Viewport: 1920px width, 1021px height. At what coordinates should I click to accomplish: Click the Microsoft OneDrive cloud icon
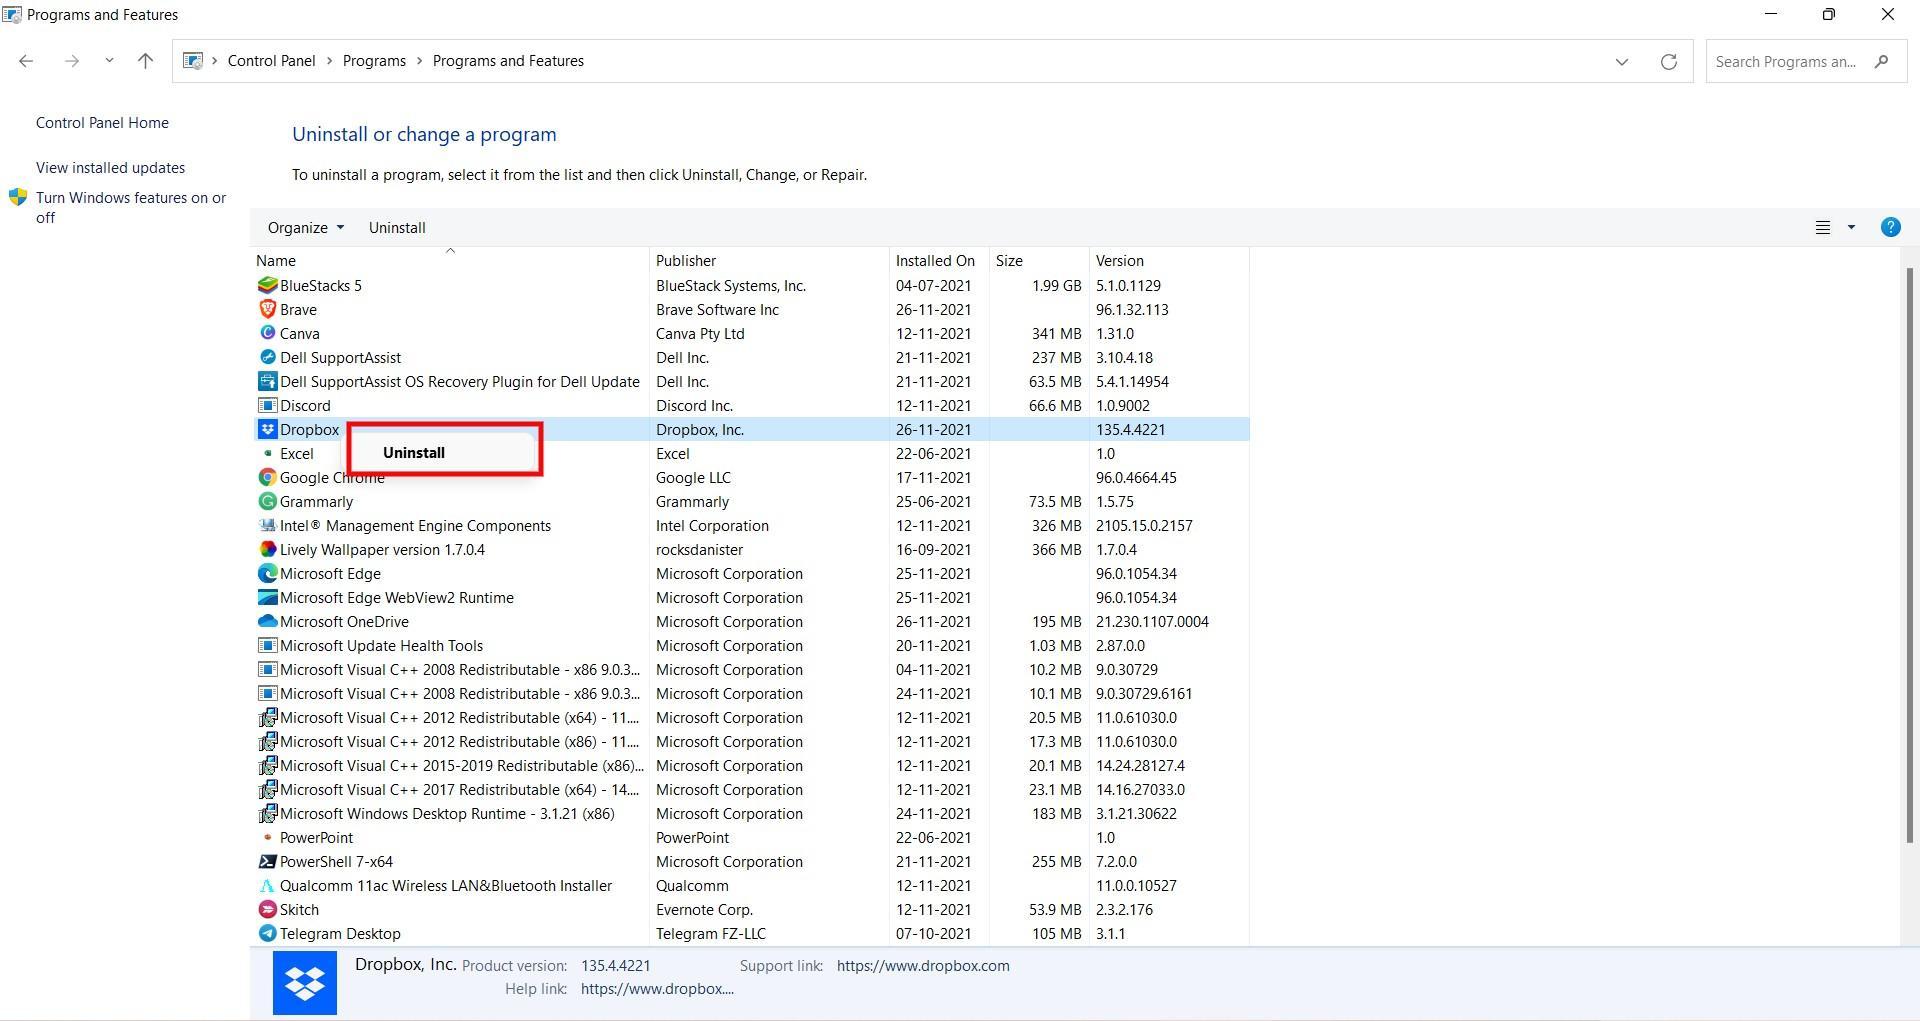tap(267, 621)
